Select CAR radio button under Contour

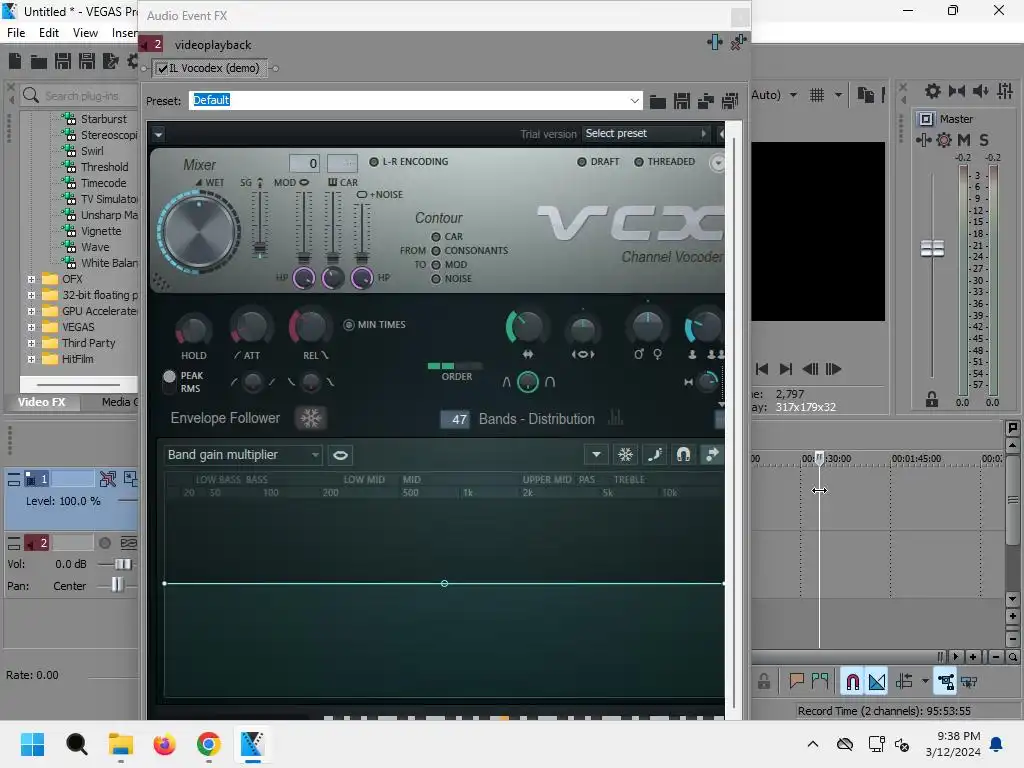tap(436, 236)
